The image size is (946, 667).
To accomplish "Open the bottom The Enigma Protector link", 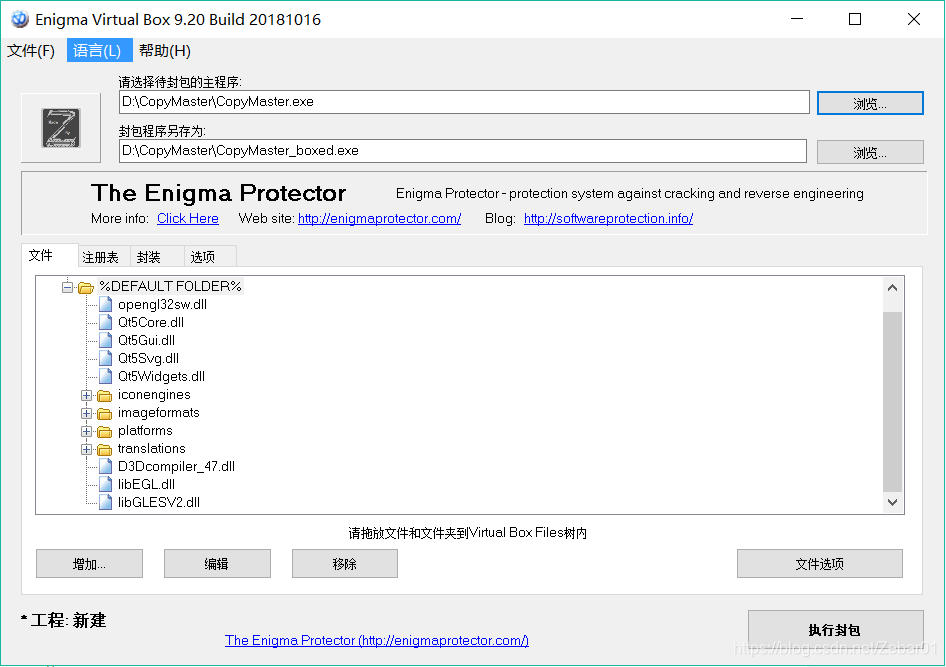I will pos(376,640).
